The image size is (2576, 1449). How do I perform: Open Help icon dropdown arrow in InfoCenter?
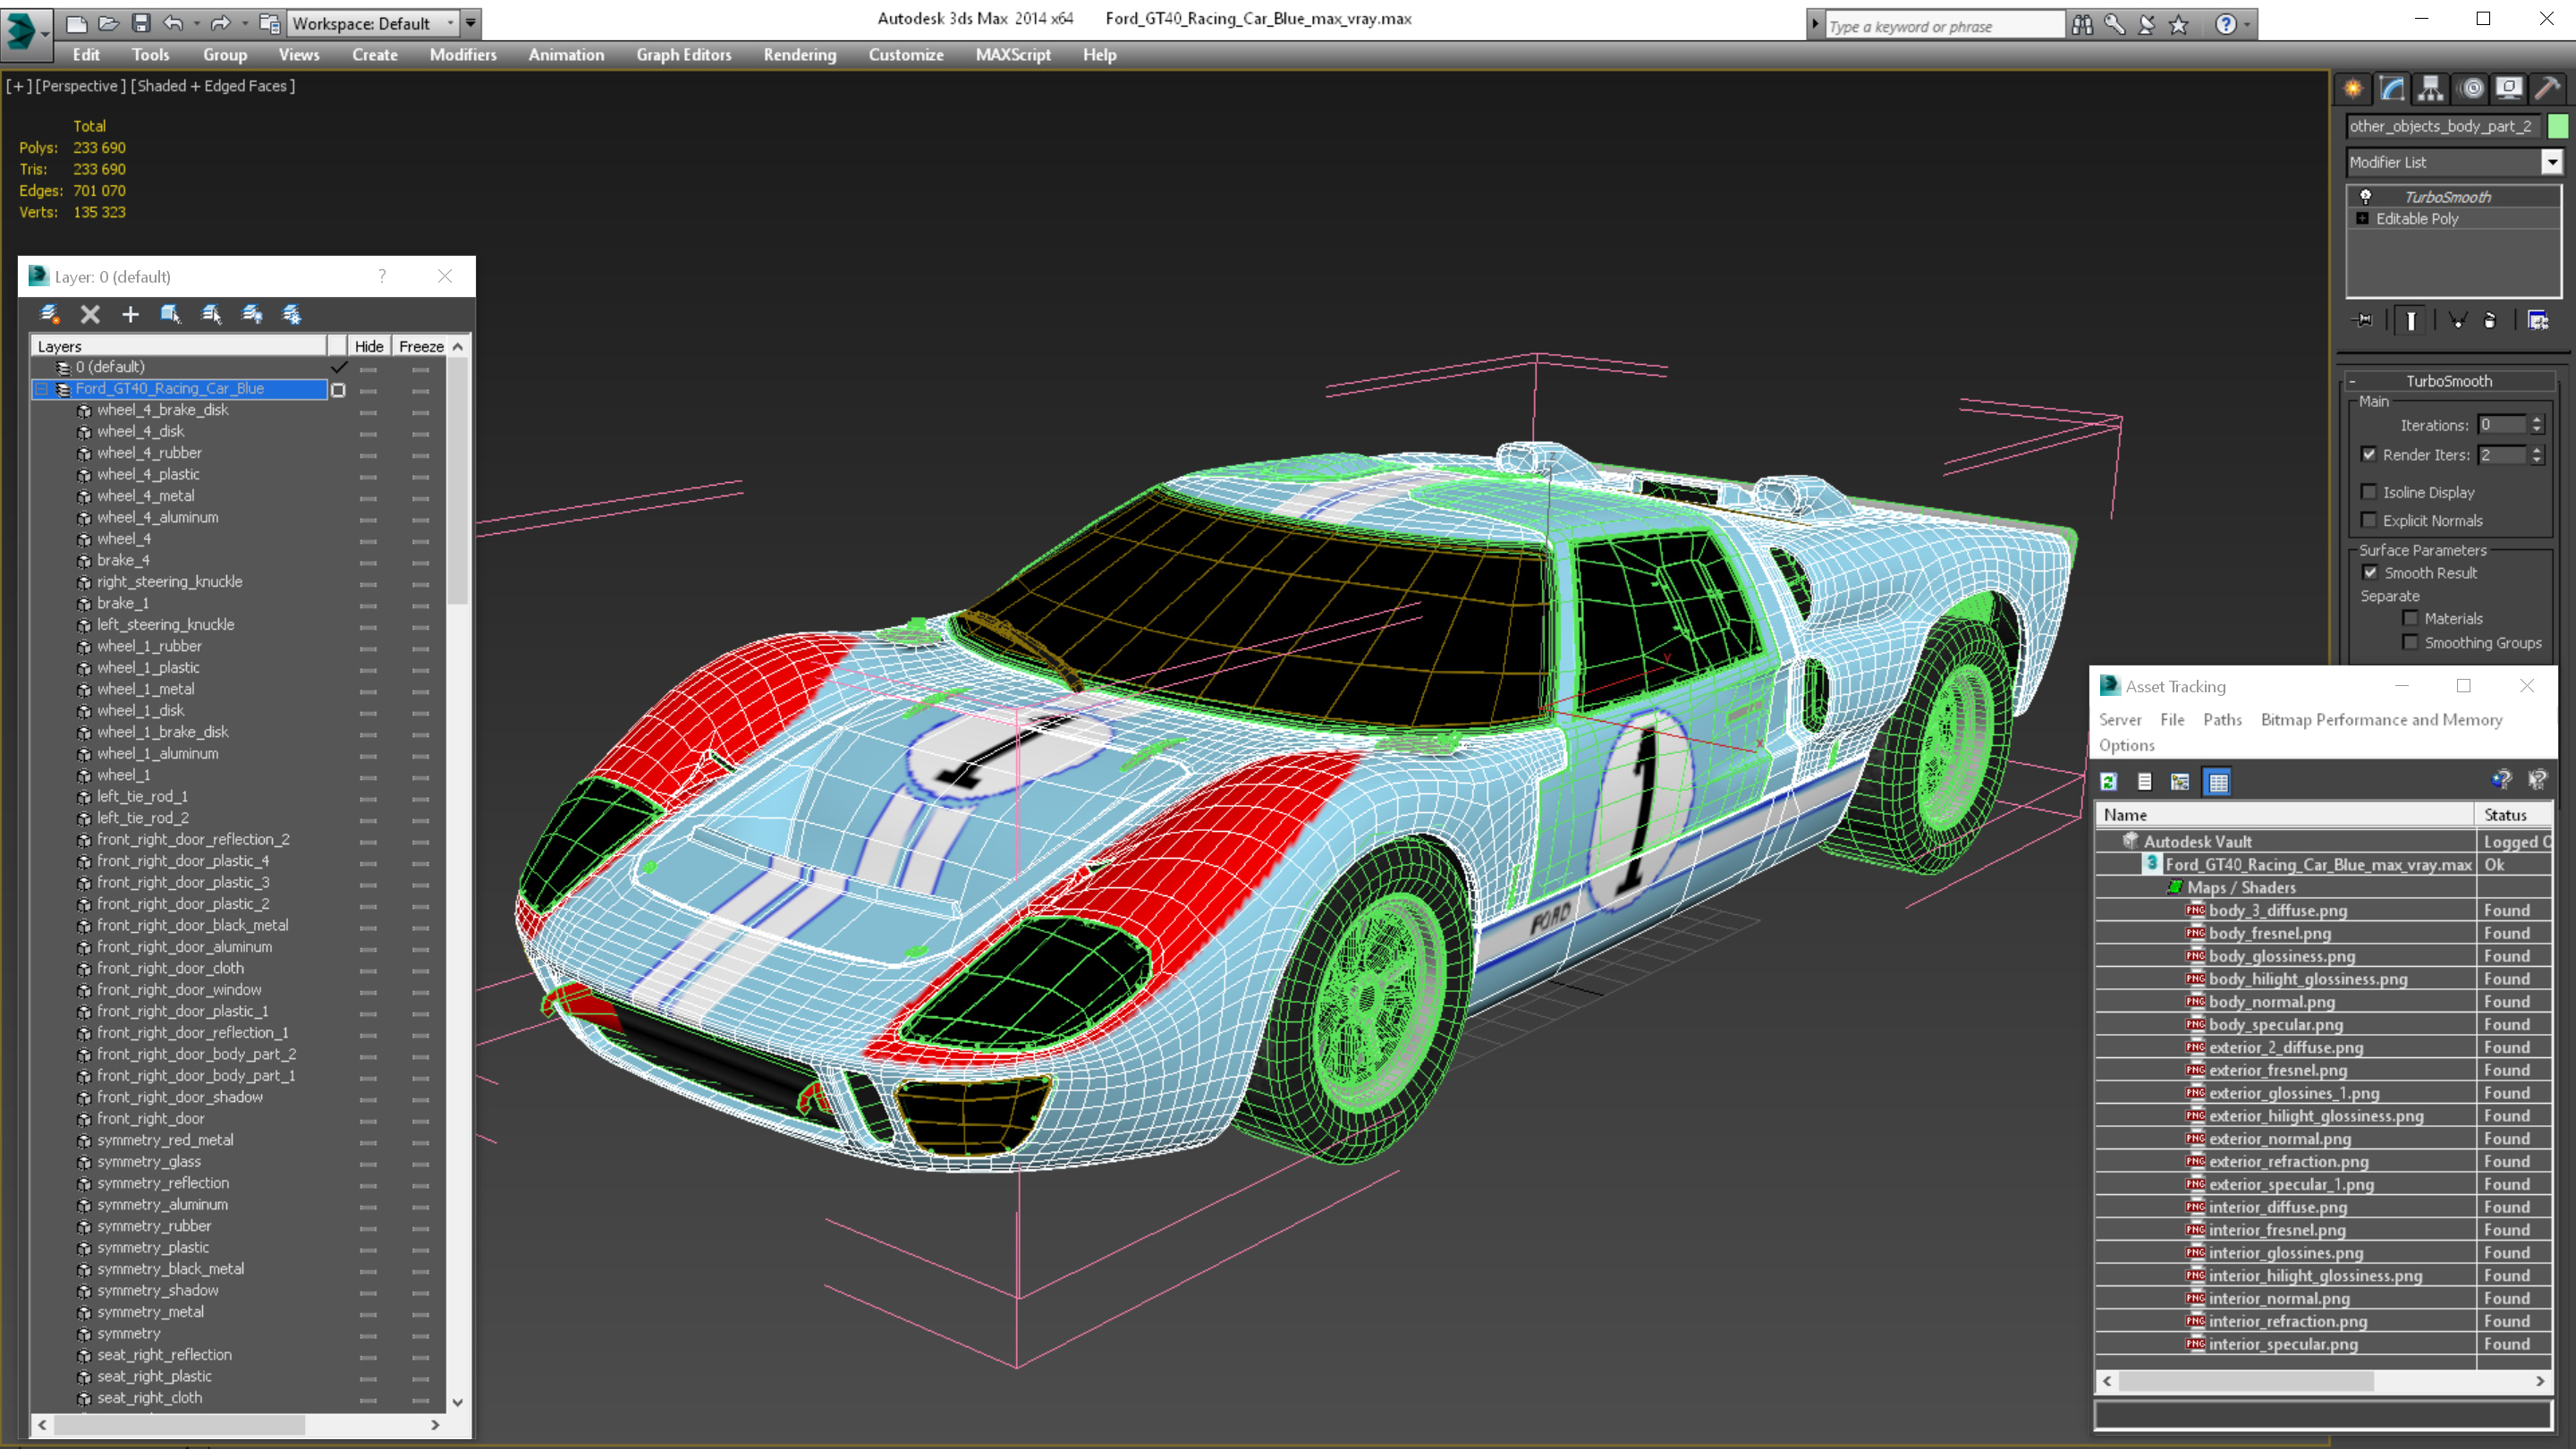(x=2247, y=24)
